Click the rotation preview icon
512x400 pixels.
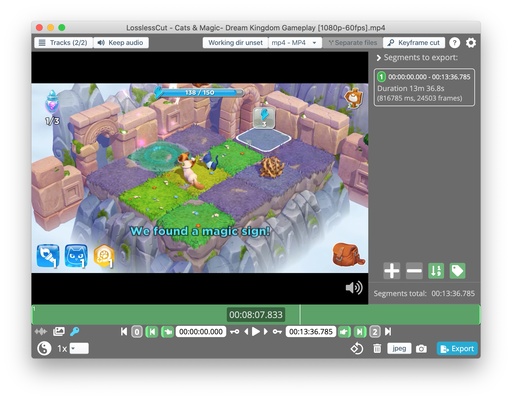357,349
